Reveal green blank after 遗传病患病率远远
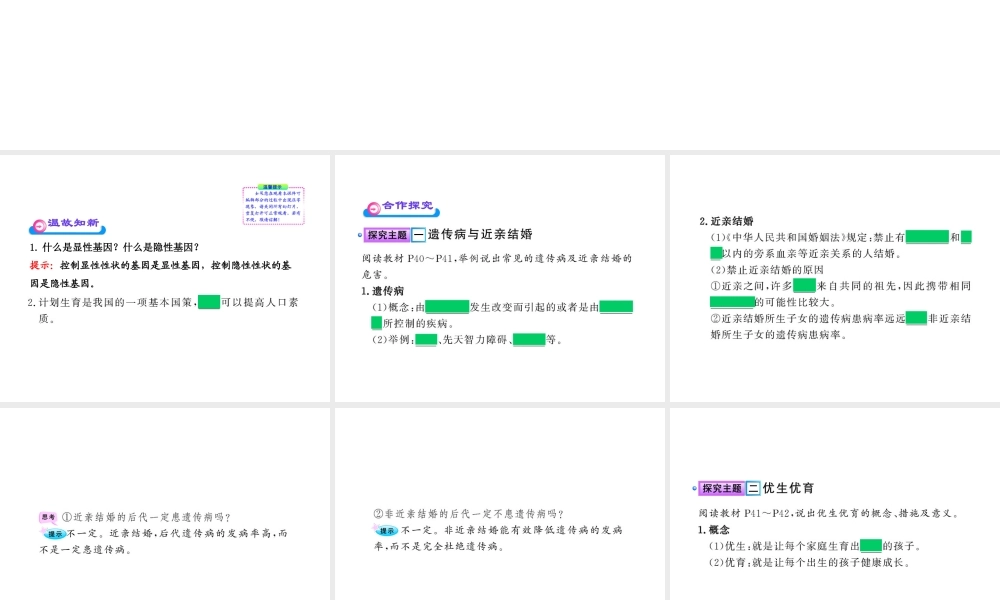Viewport: 1000px width, 600px height. (916, 318)
